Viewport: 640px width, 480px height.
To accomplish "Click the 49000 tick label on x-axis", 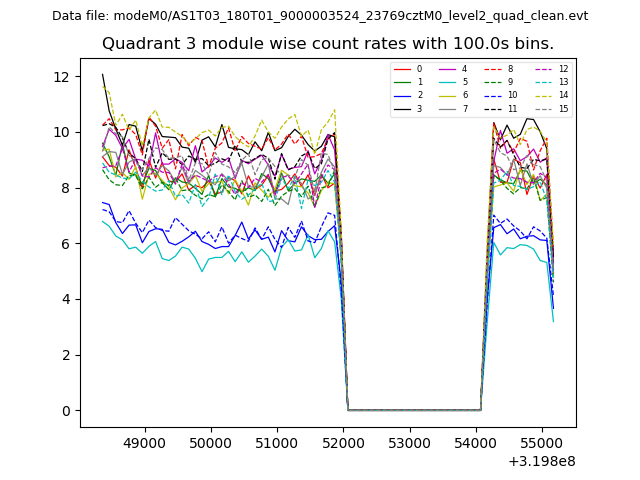I will (x=145, y=441).
